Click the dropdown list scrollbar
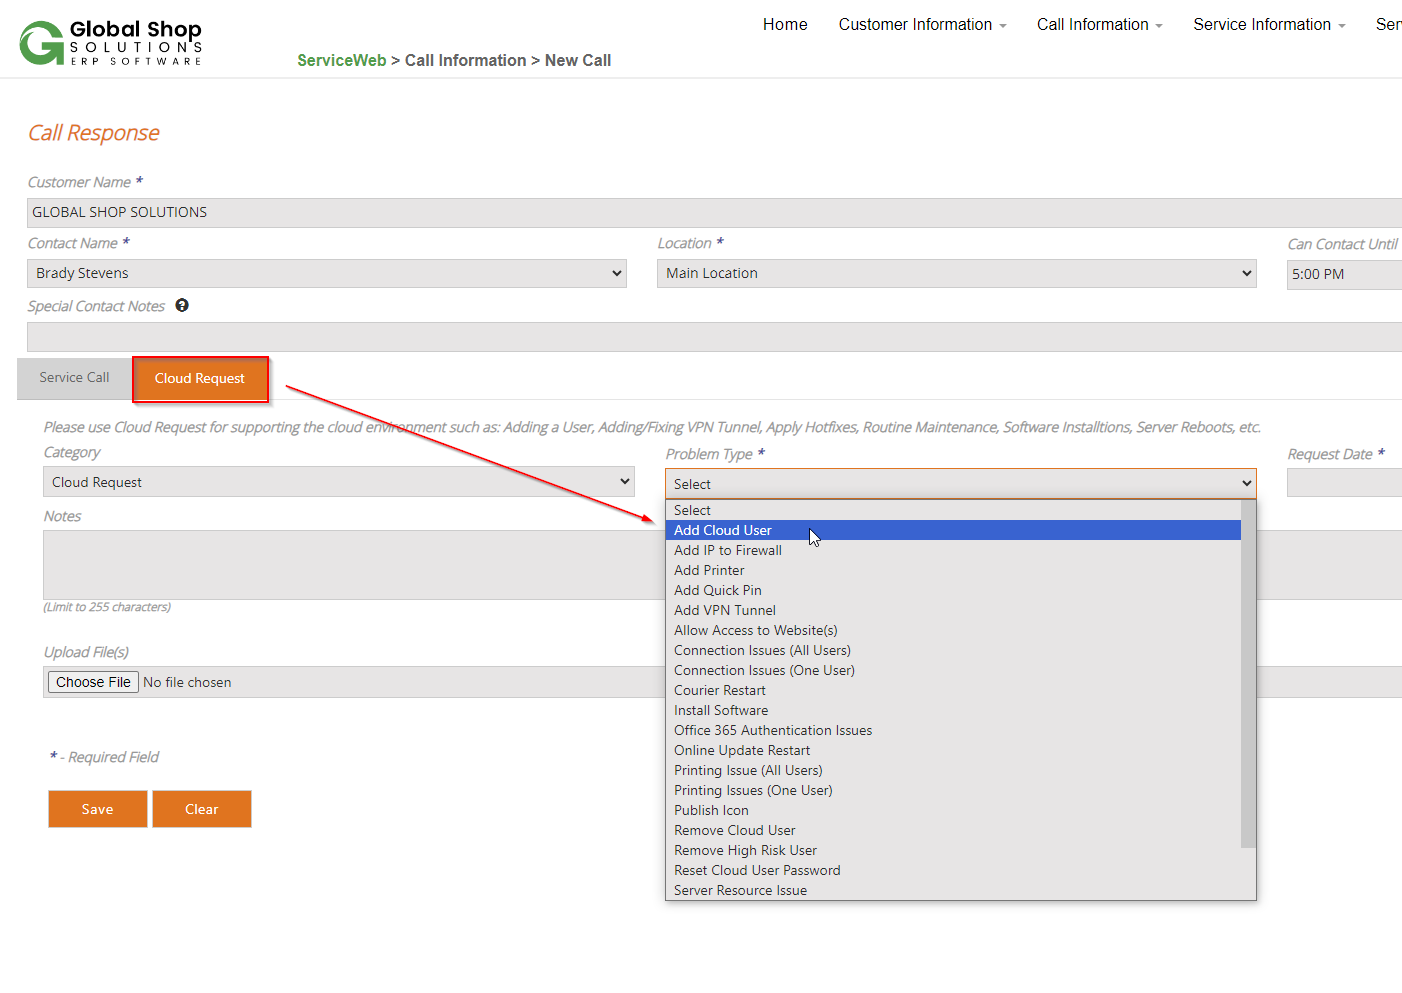Viewport: 1402px width, 993px height. pos(1248,674)
